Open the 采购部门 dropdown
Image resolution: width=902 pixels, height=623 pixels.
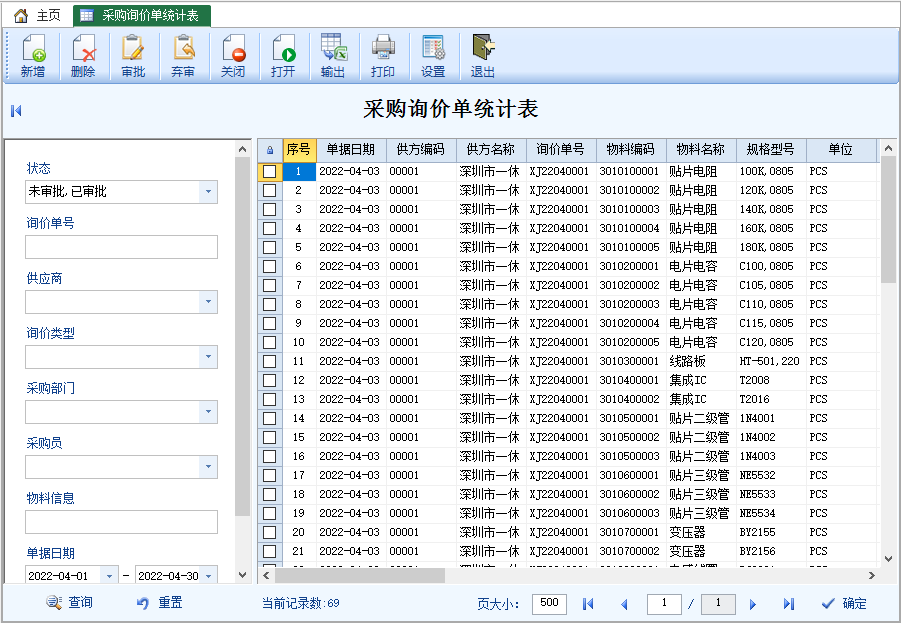[x=208, y=412]
